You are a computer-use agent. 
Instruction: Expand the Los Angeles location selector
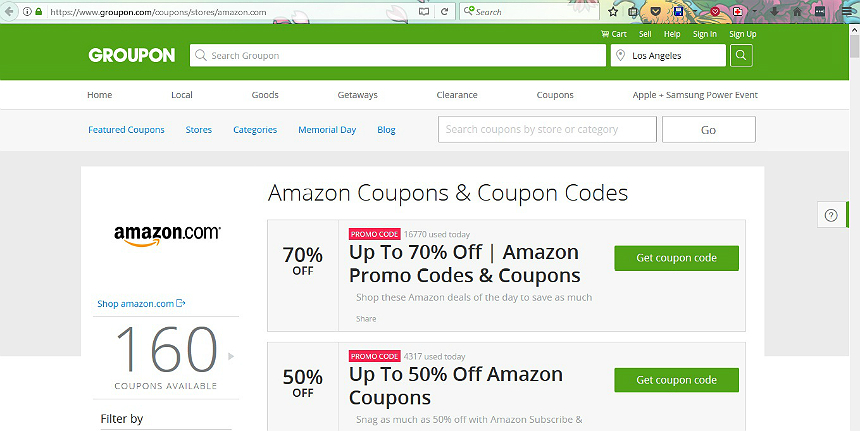click(668, 55)
